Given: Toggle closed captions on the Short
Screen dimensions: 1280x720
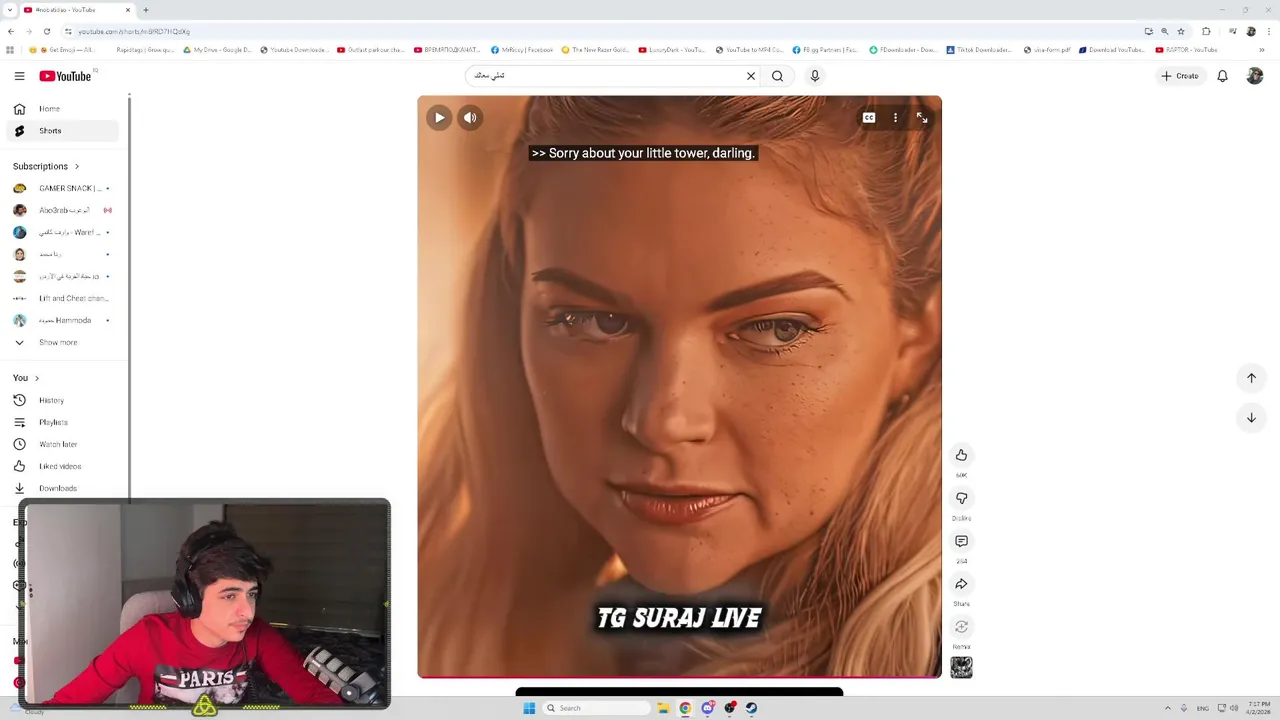Looking at the screenshot, I should pos(869,118).
